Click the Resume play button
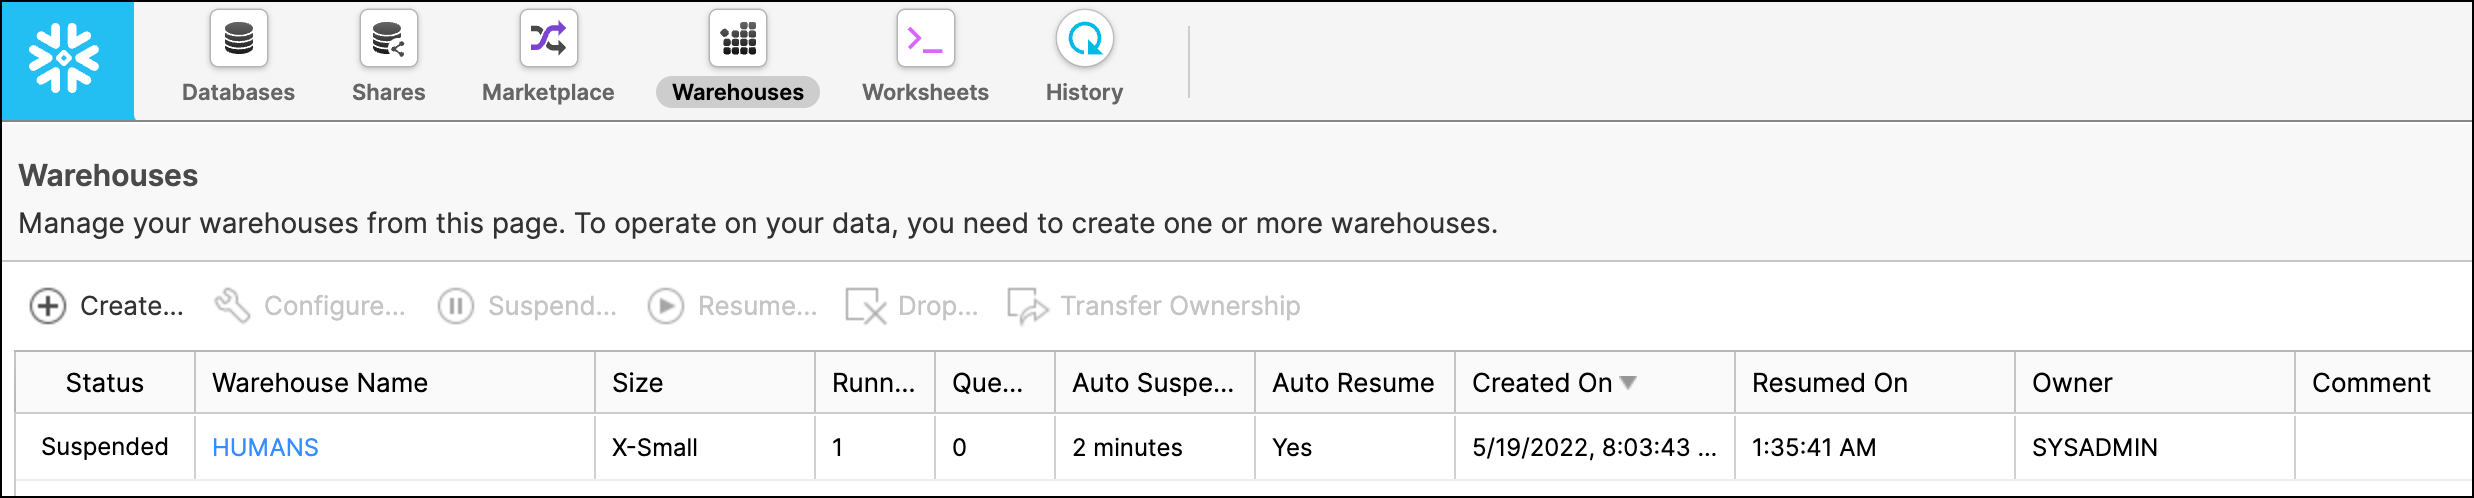The image size is (2474, 498). pos(732,306)
